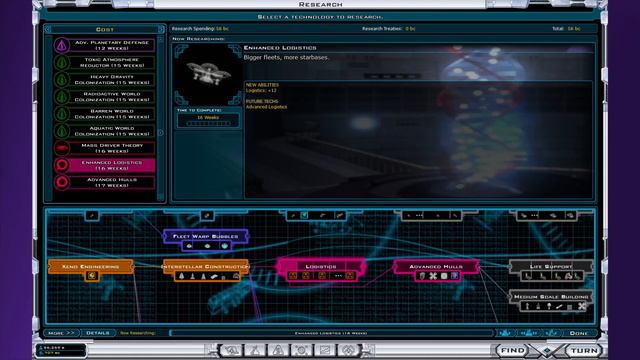The height and width of the screenshot is (360, 640).
Task: Open the fourth bottom toolbar planet icon
Action: (x=302, y=350)
